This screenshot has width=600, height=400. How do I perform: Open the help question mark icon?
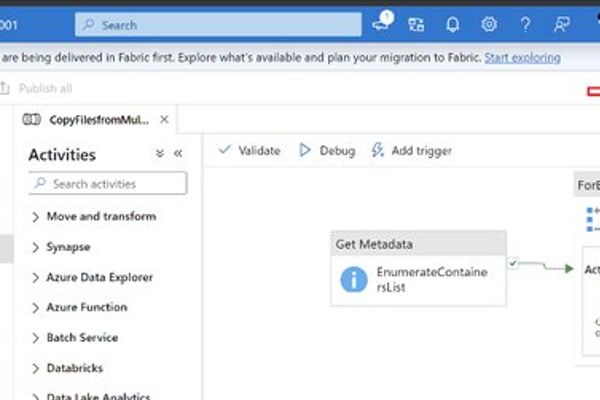tap(526, 25)
